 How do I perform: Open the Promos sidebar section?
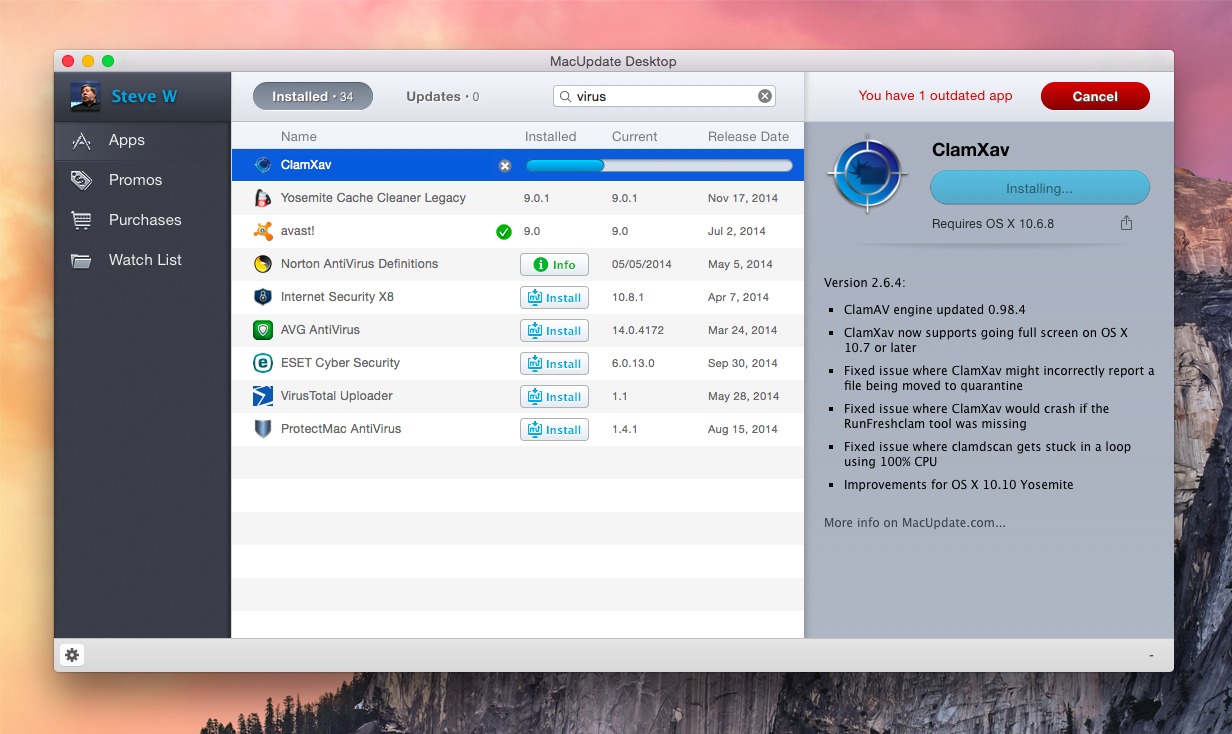(142, 180)
